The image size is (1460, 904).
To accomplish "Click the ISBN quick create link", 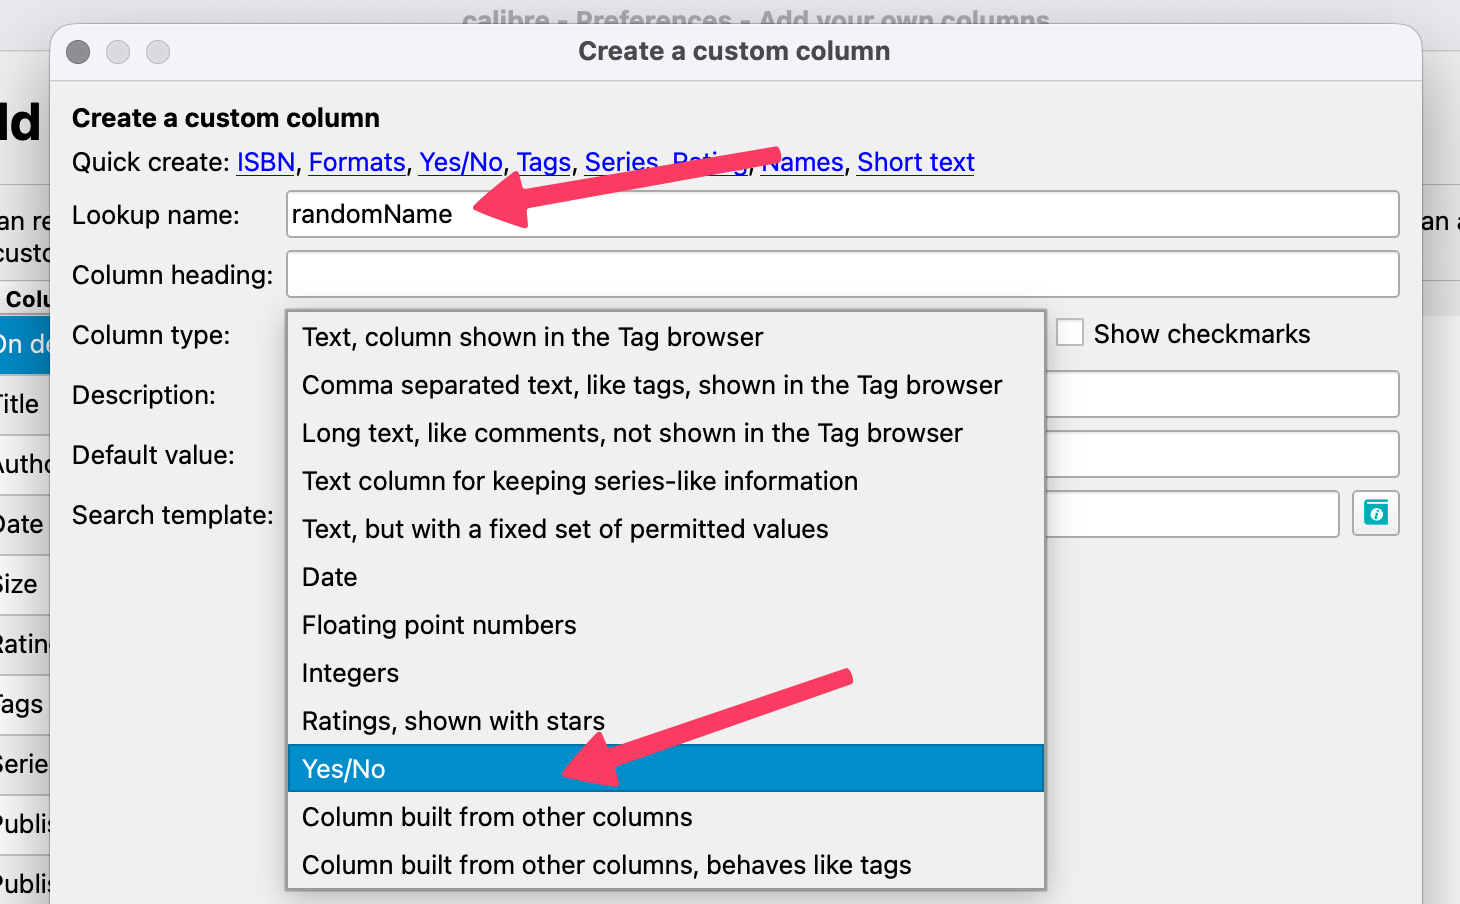I will click(x=266, y=162).
